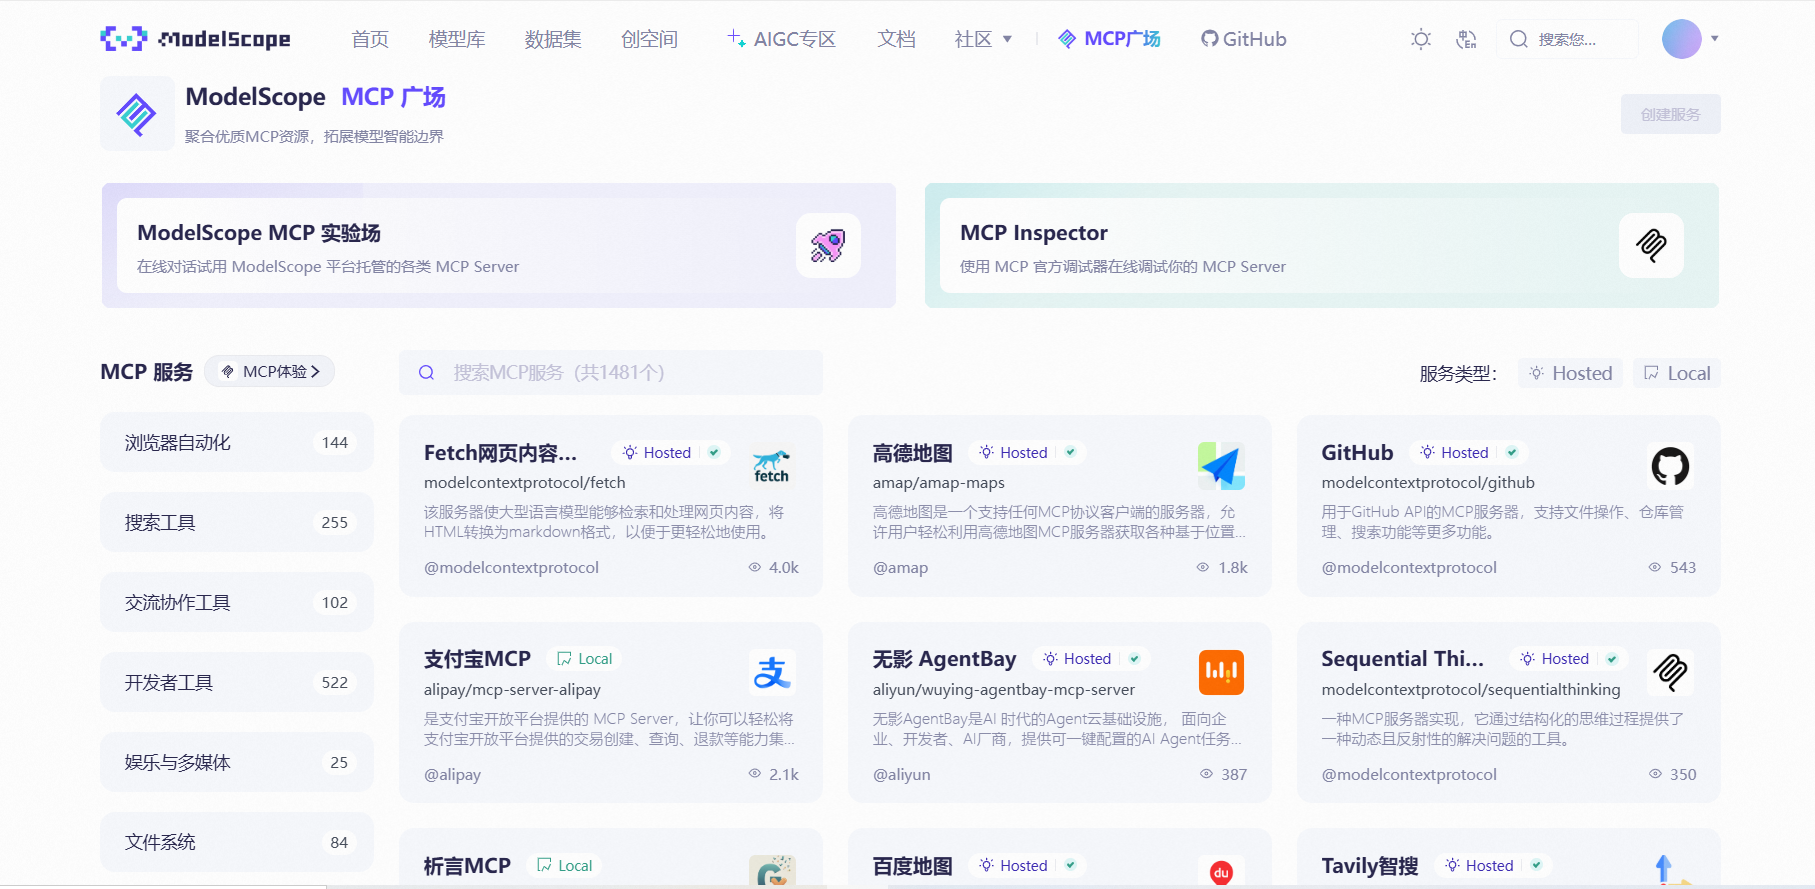Click the 高德地图 paper plane icon
Viewport: 1815px width, 889px height.
pyautogui.click(x=1221, y=466)
